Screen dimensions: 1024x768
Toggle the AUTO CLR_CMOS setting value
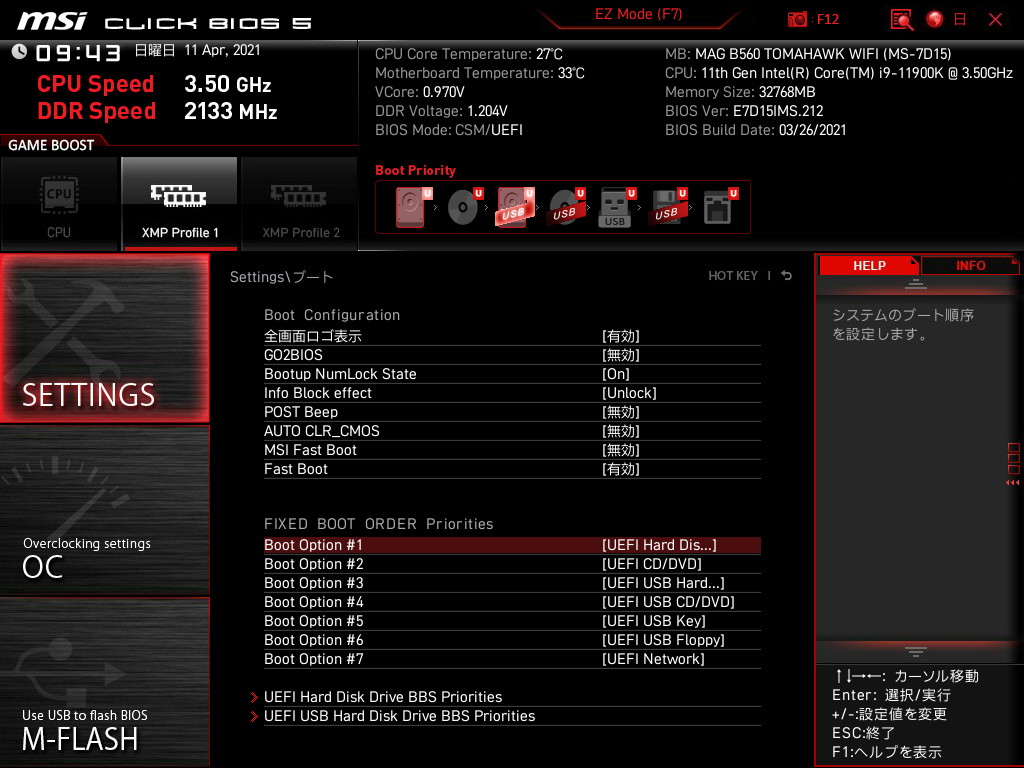(x=620, y=431)
